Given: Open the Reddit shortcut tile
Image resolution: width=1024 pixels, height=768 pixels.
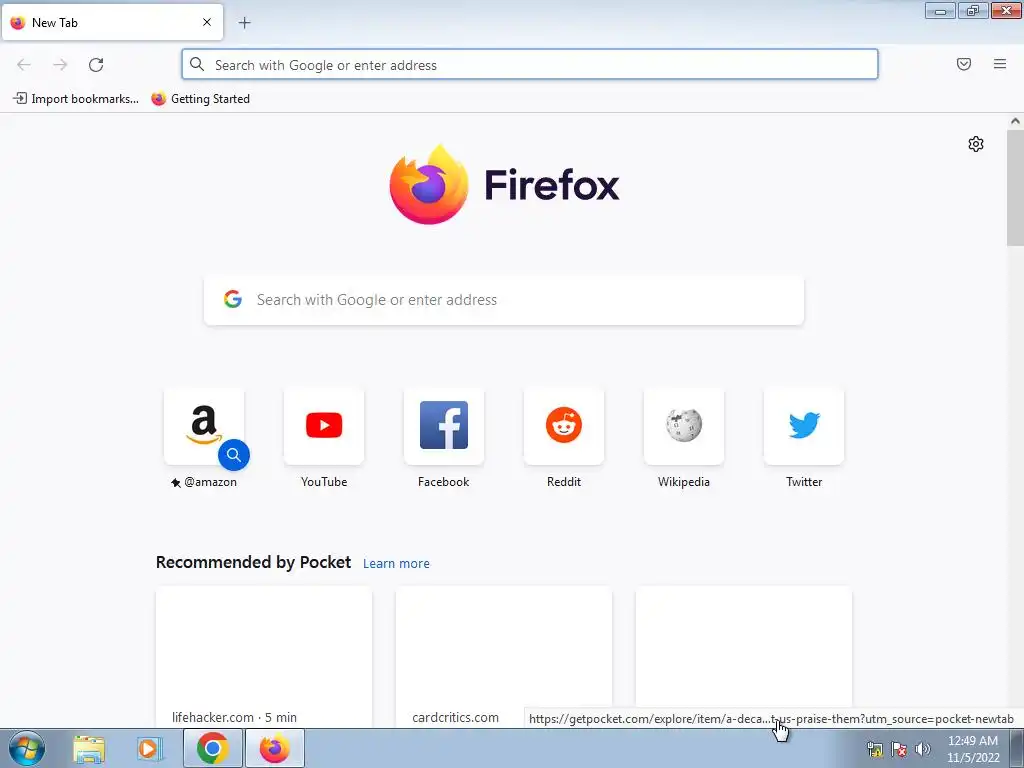Looking at the screenshot, I should 564,426.
